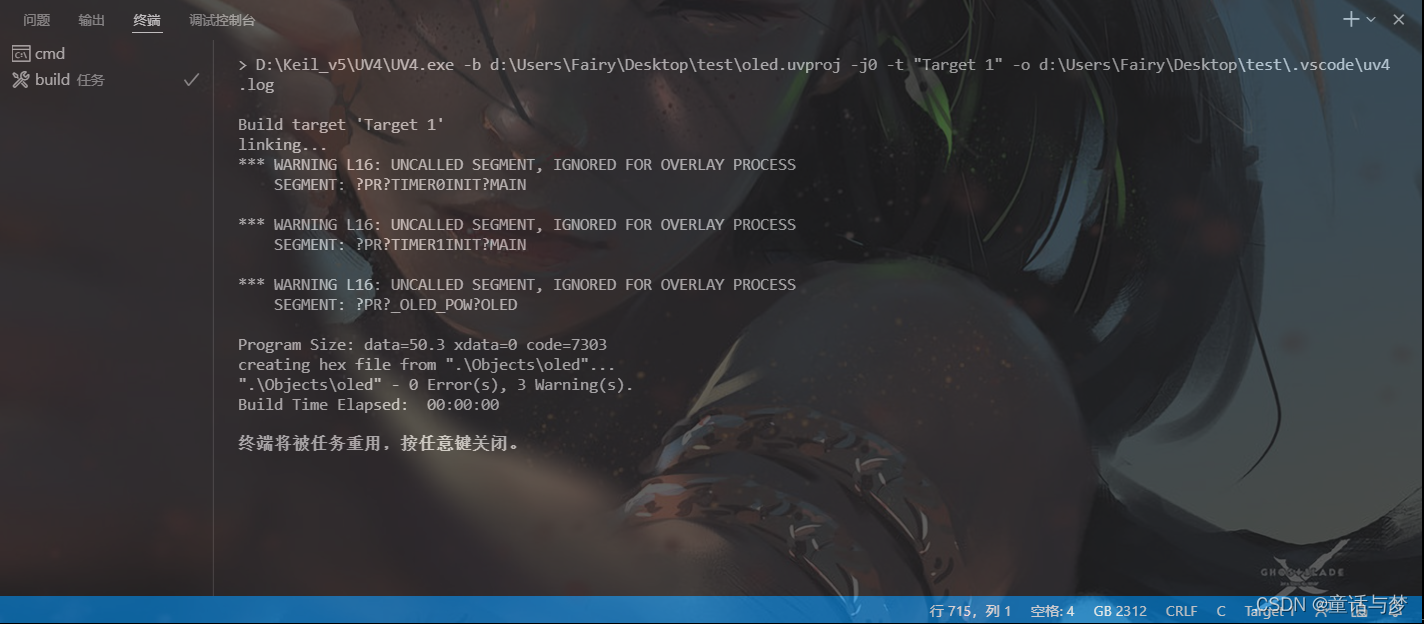
Task: Click the ?PR?TIMER0INIT?MAIN segment text
Action: point(441,185)
